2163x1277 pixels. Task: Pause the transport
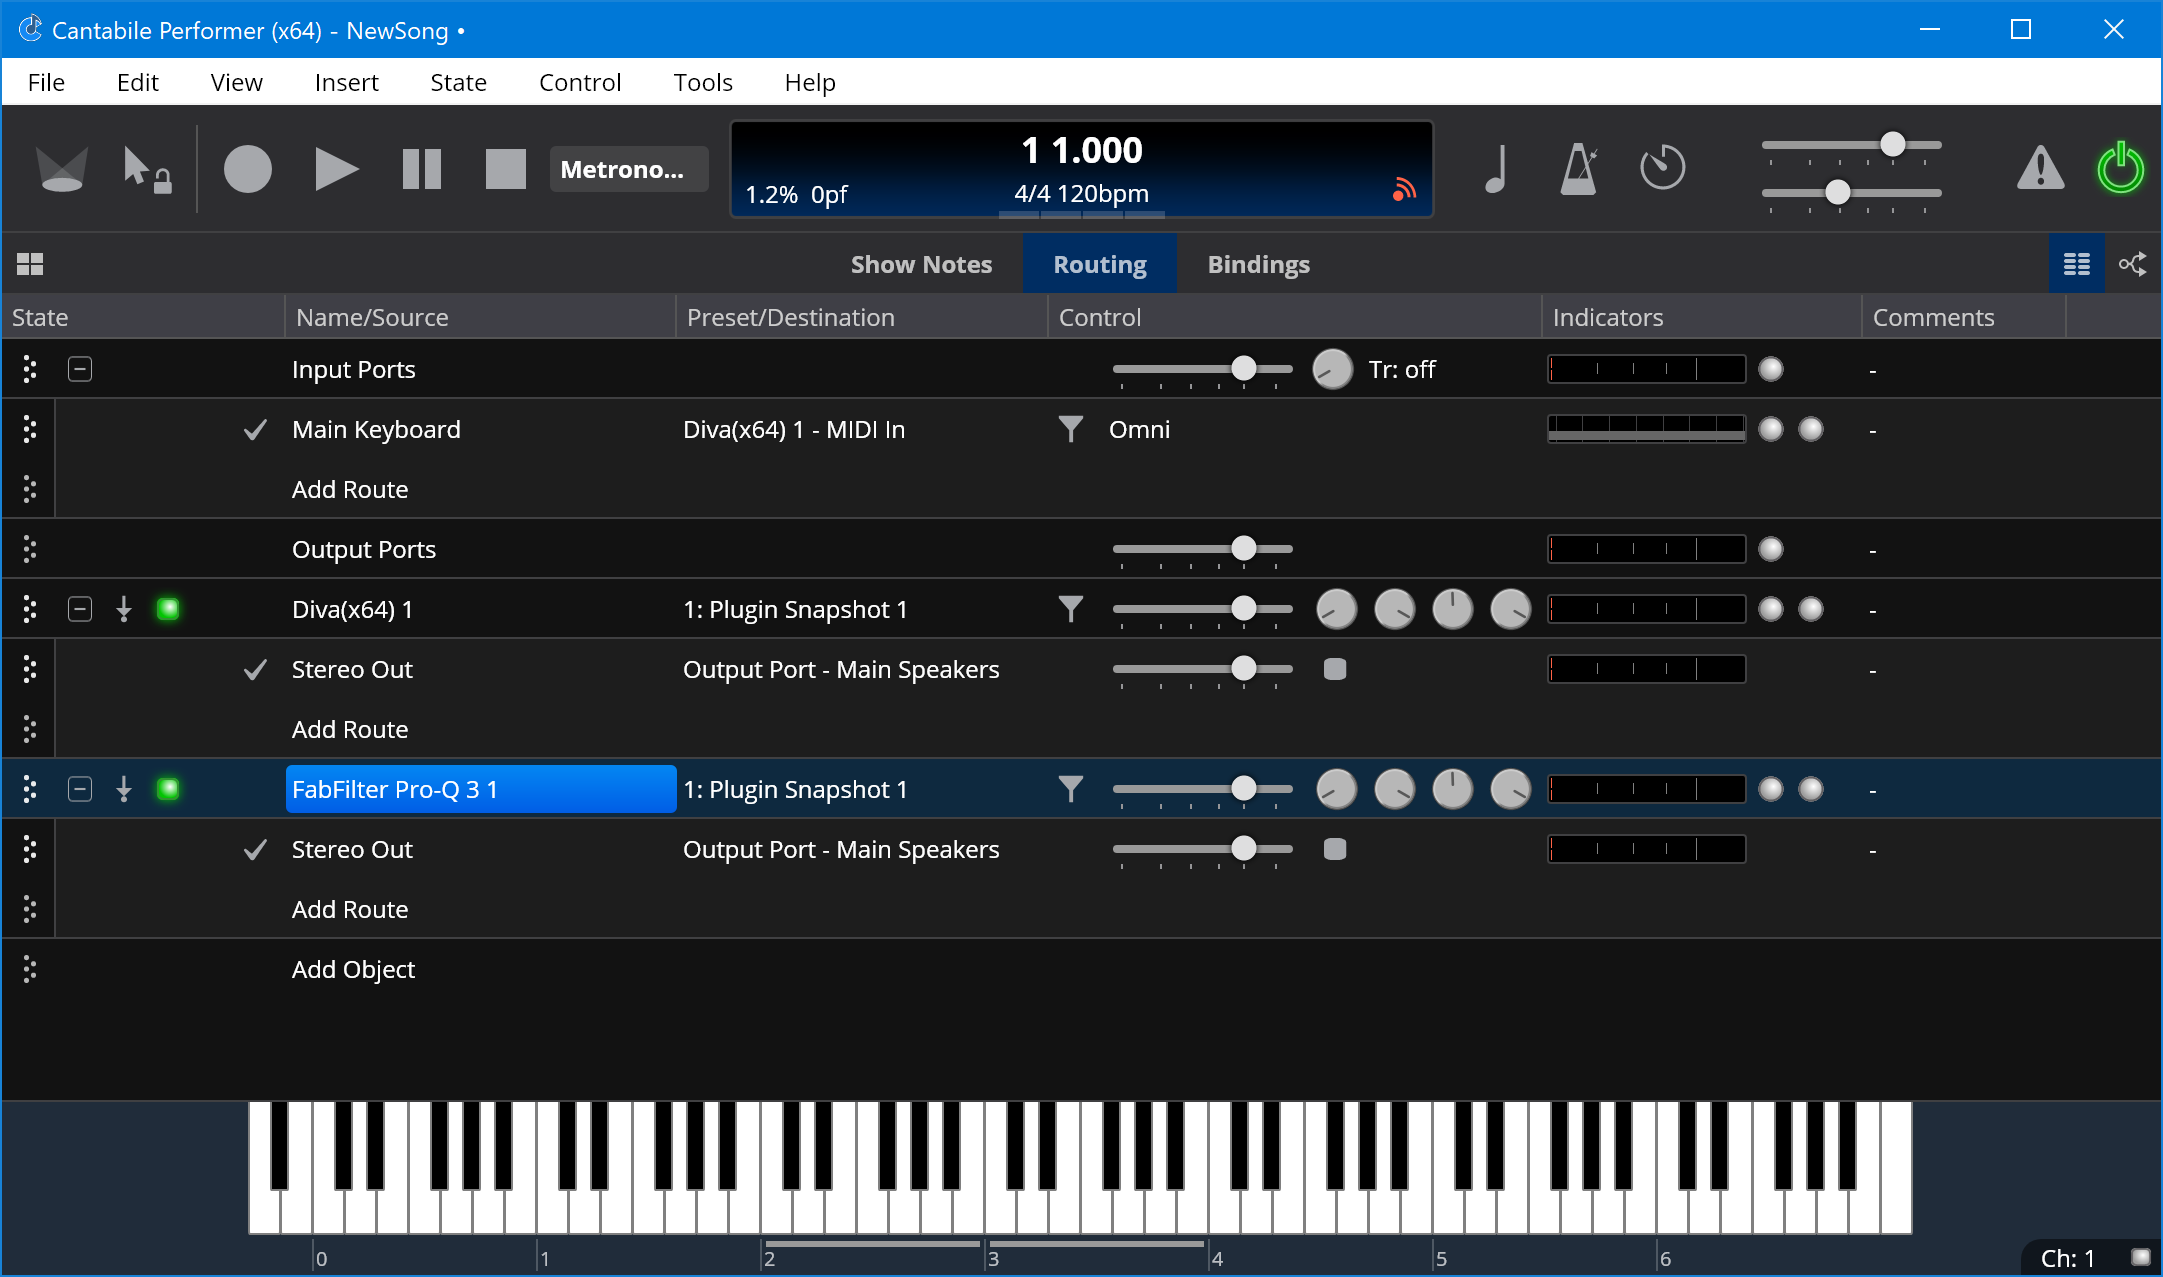[421, 168]
